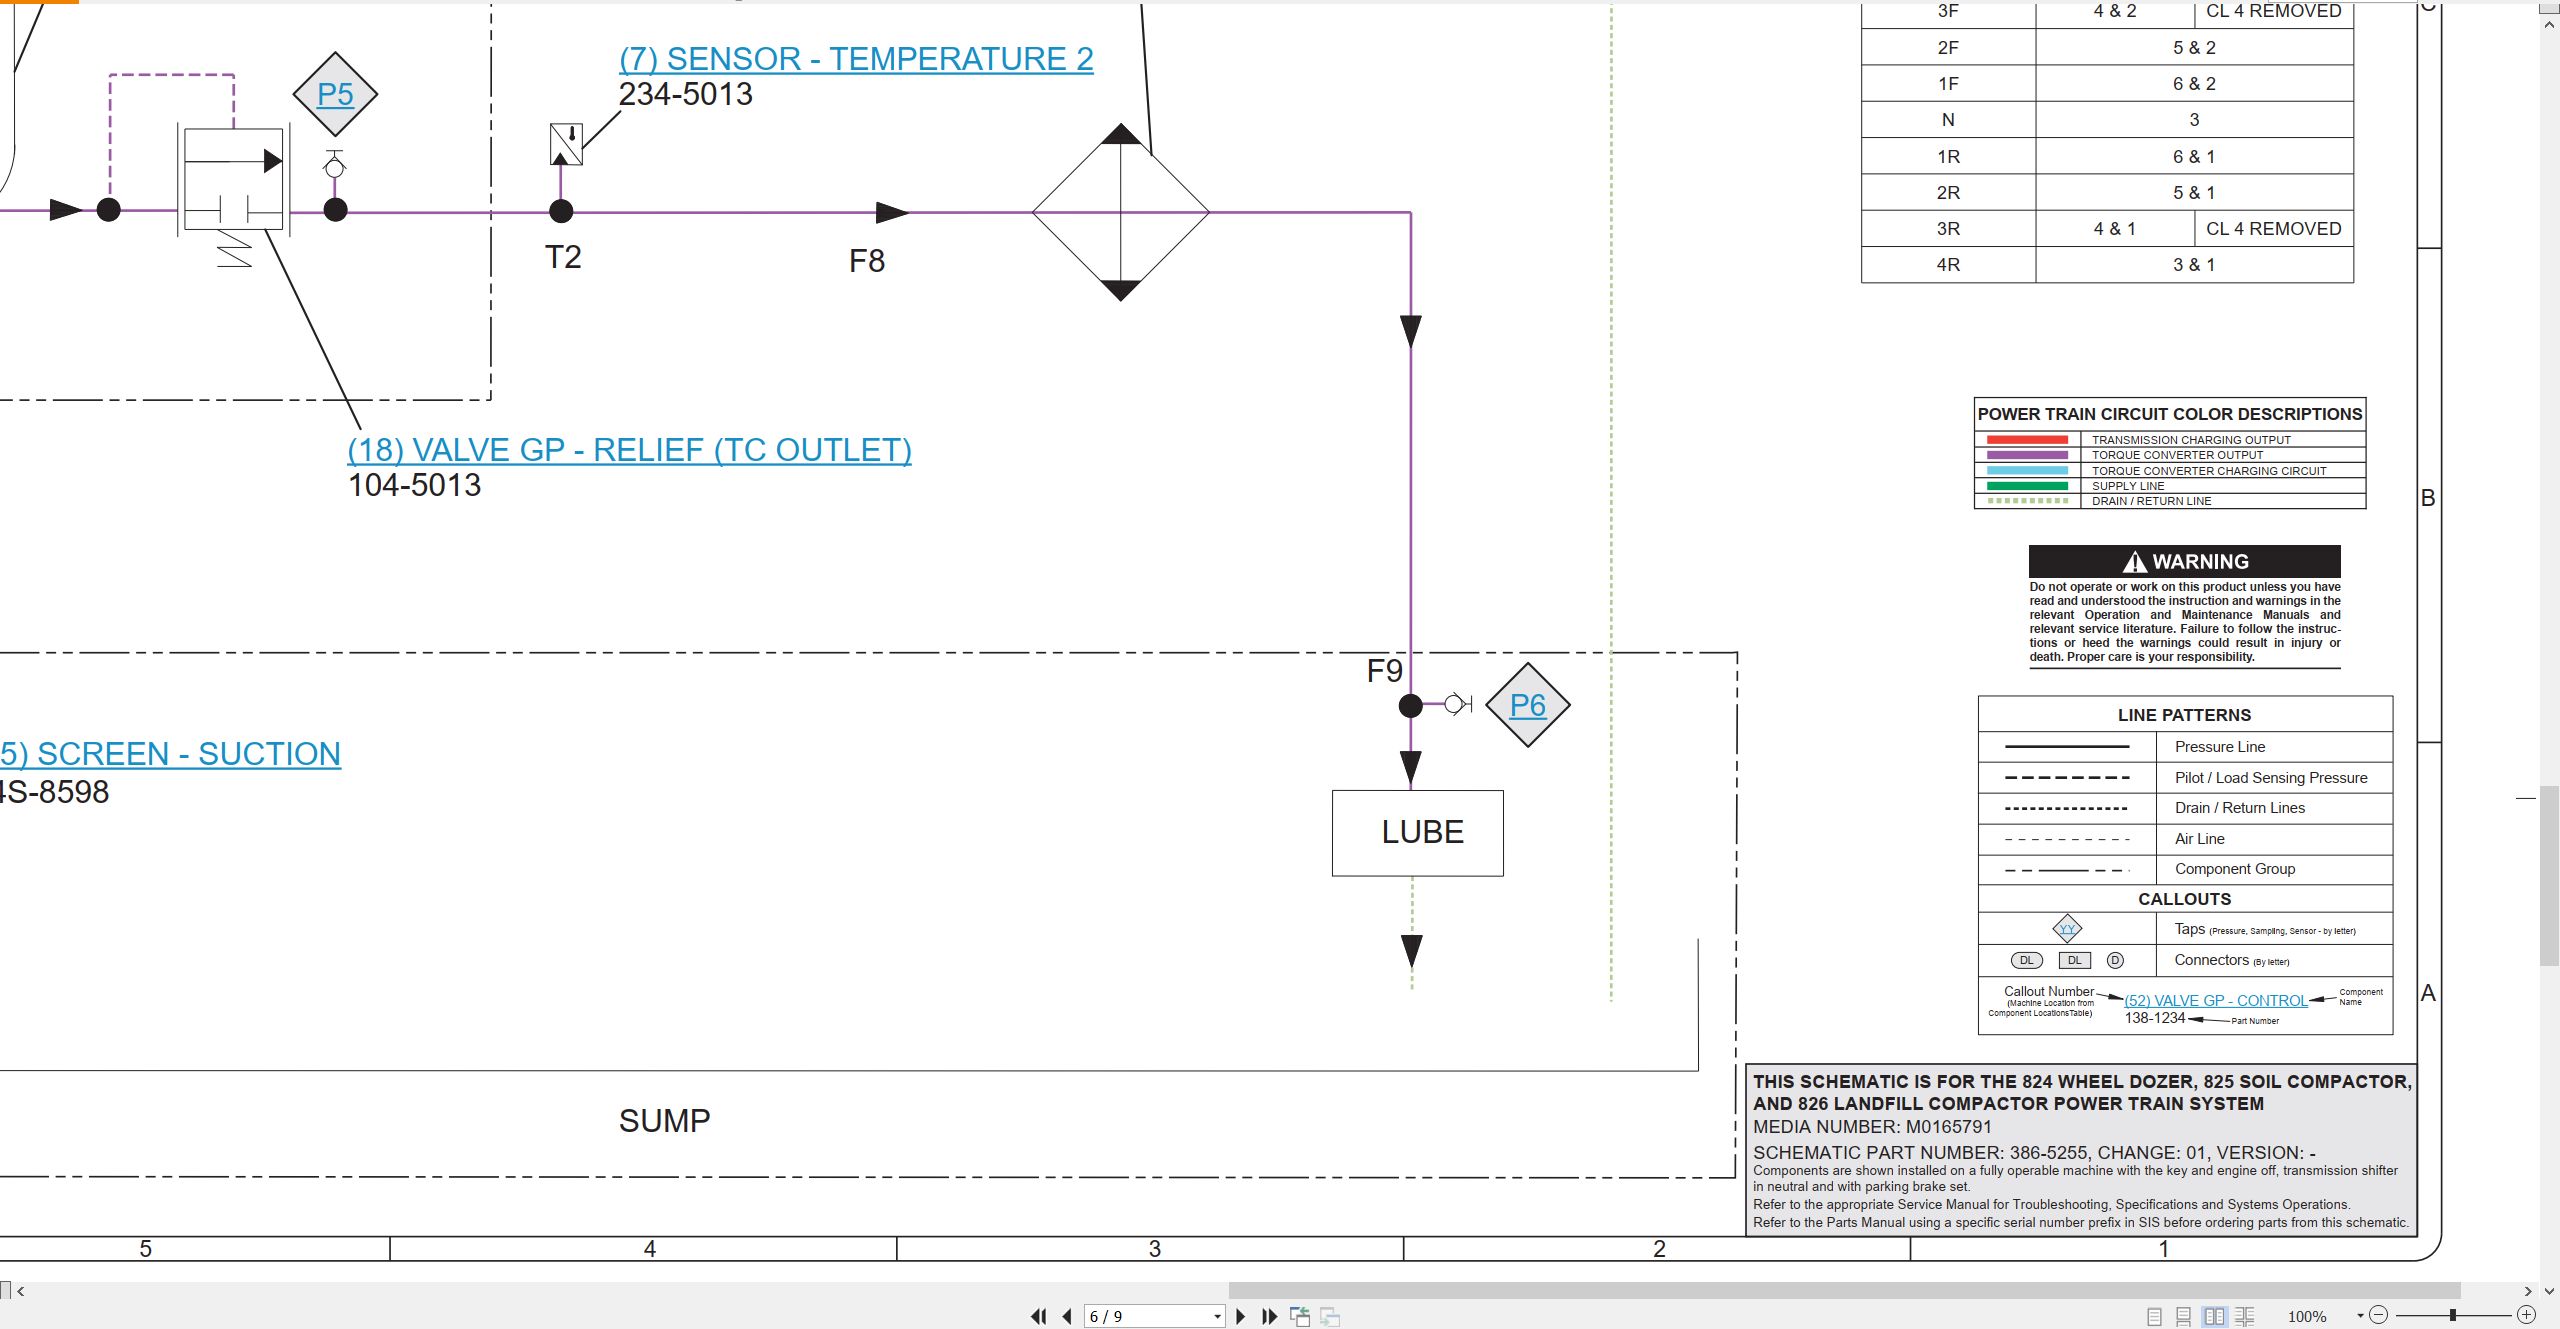Click the vertical scrollbar down arrow

pyautogui.click(x=2550, y=1291)
